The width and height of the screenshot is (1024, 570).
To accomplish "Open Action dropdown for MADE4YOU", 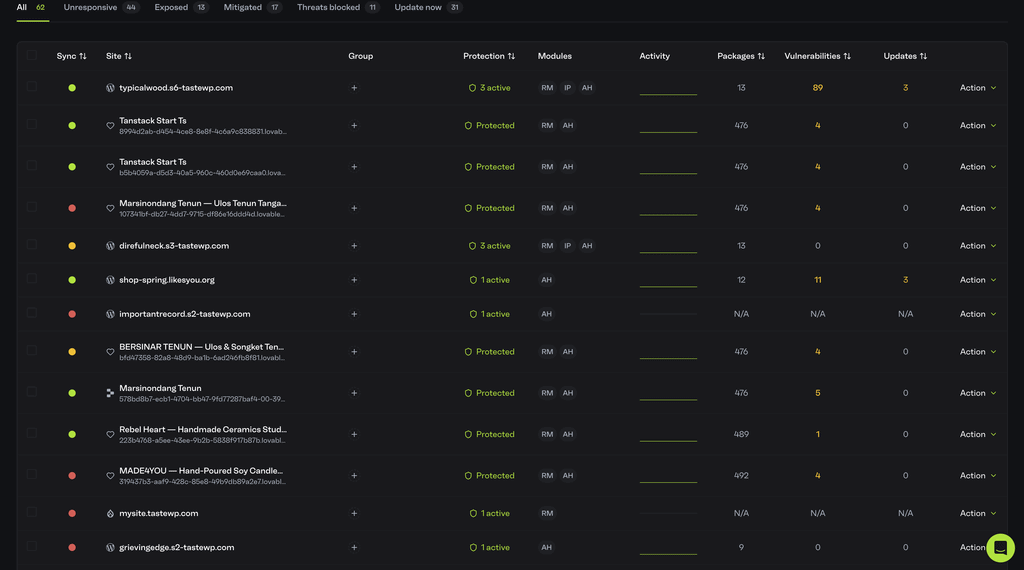I will coord(978,475).
